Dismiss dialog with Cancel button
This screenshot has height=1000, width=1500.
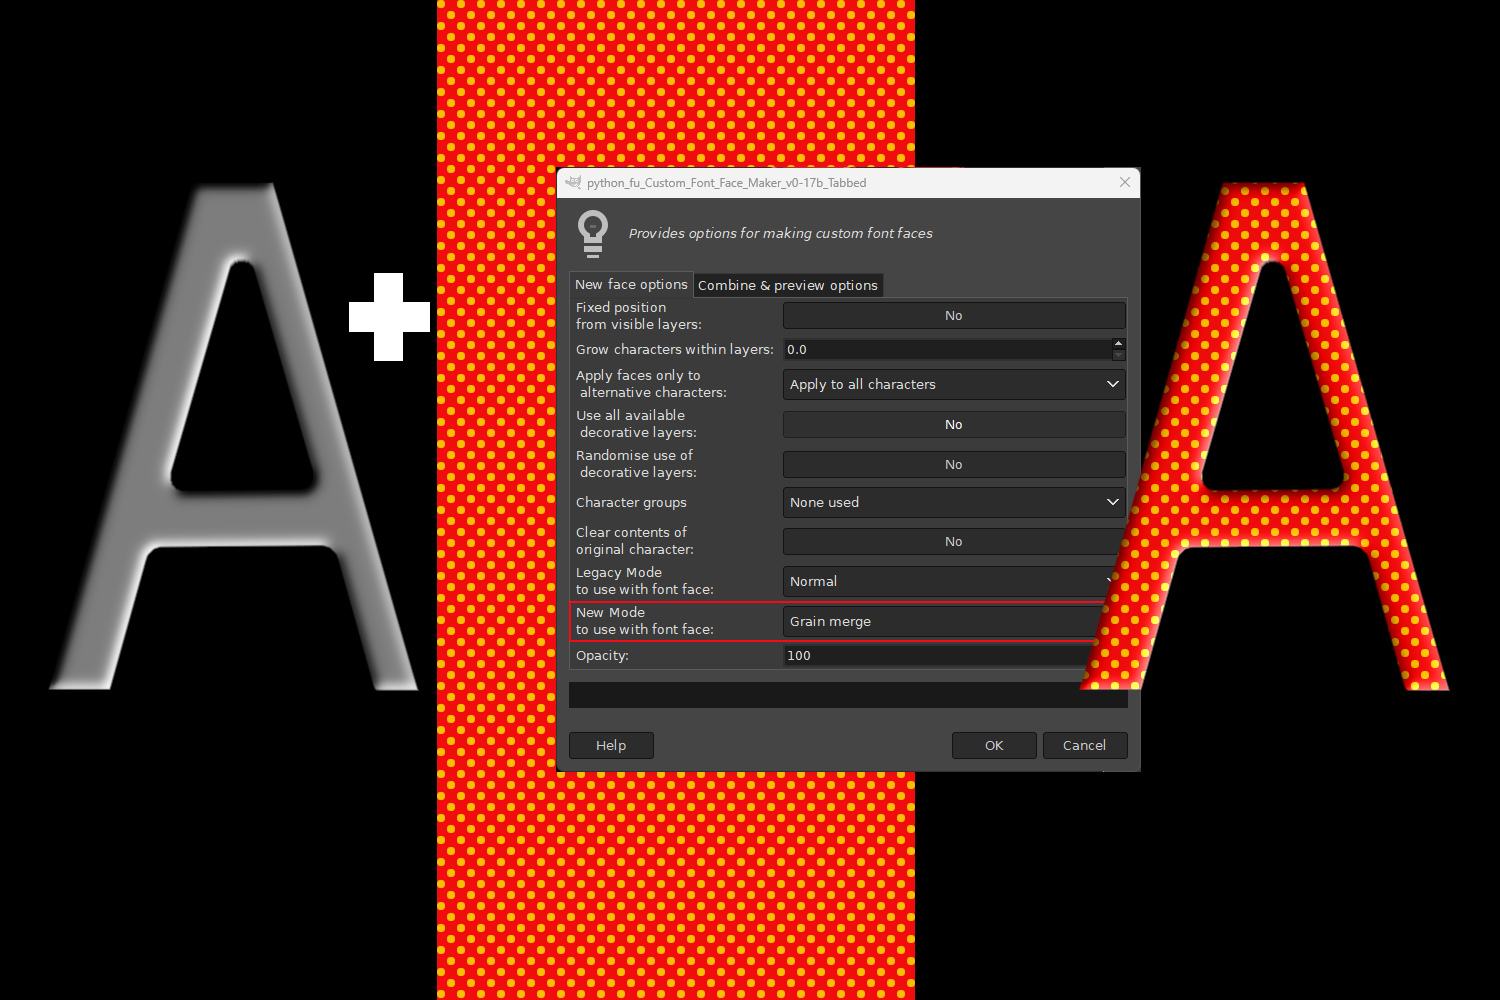tap(1085, 746)
